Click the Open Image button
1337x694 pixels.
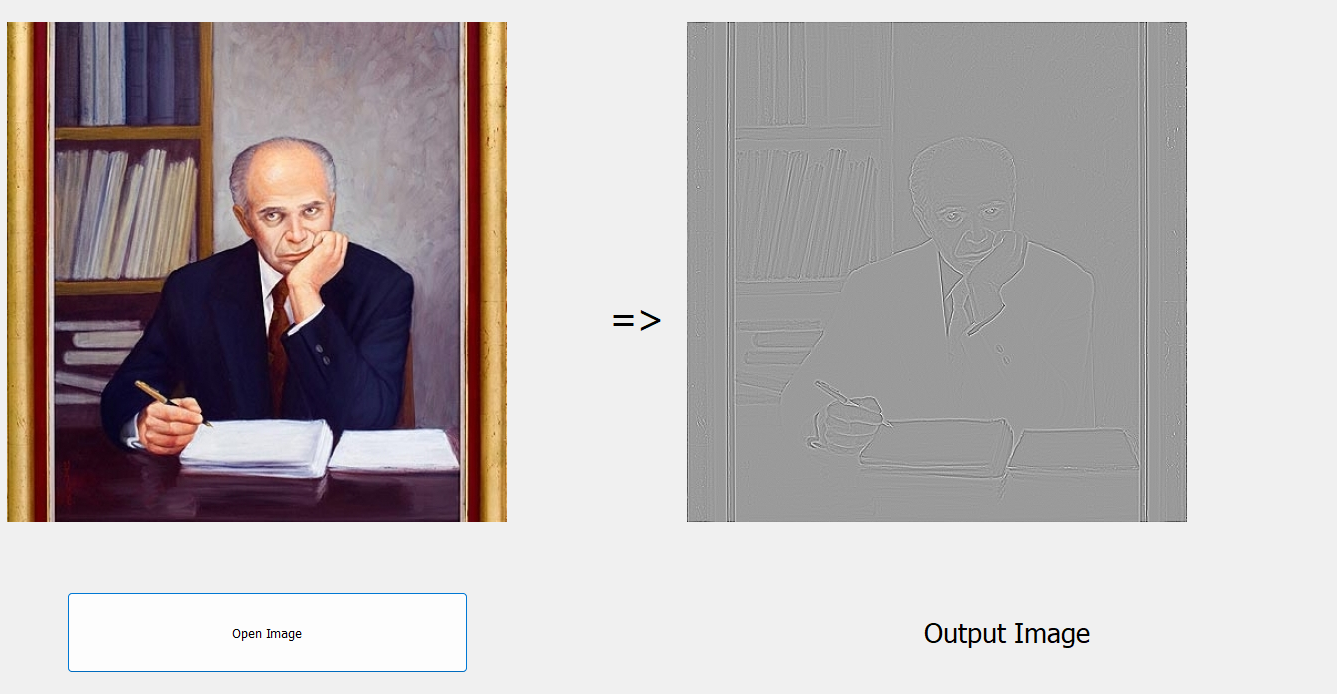[267, 632]
